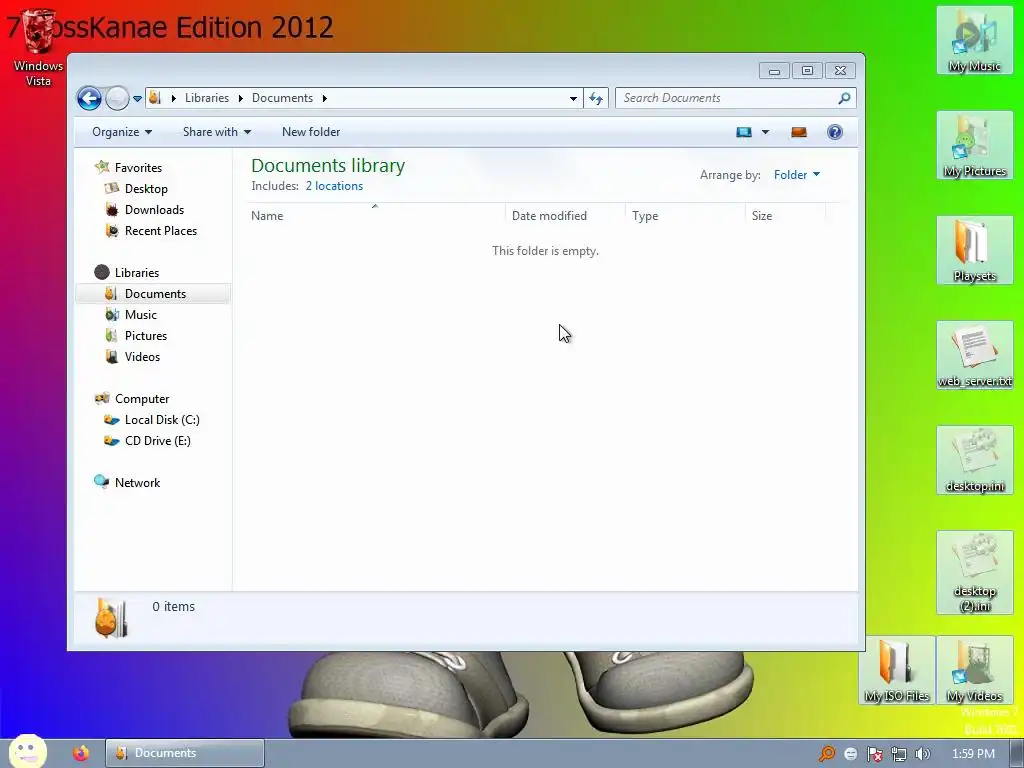Open the Start menu orb
Image resolution: width=1024 pixels, height=768 pixels.
click(x=28, y=751)
